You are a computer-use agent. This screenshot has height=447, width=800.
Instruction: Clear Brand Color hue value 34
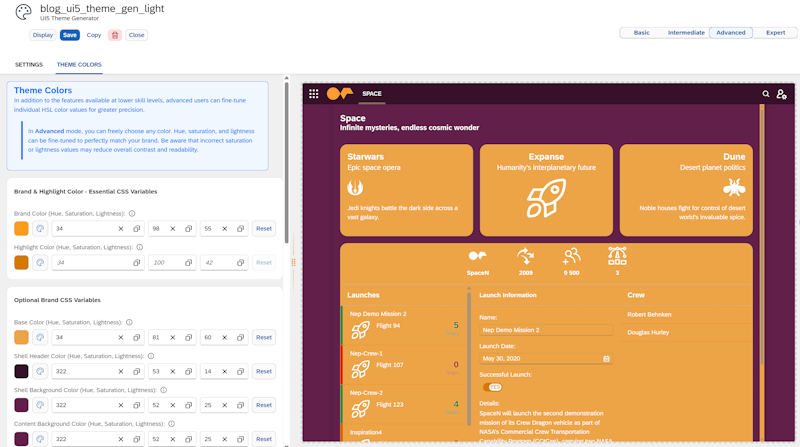[121, 229]
